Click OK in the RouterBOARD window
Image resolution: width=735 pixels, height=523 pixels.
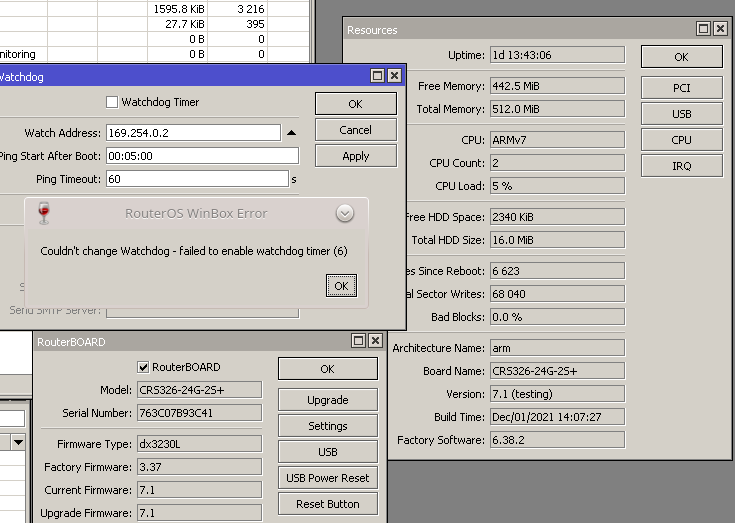pyautogui.click(x=328, y=369)
